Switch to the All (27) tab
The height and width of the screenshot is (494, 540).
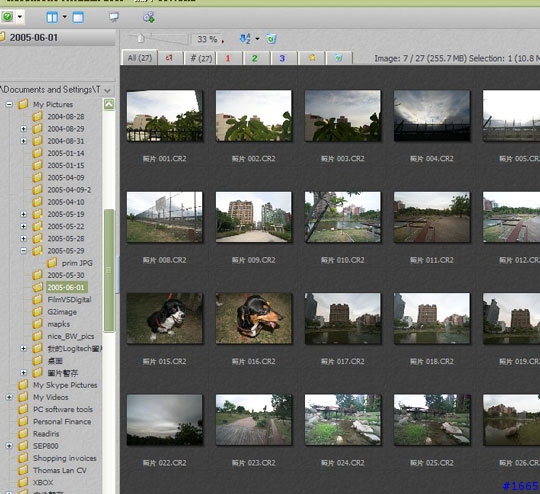[x=139, y=58]
